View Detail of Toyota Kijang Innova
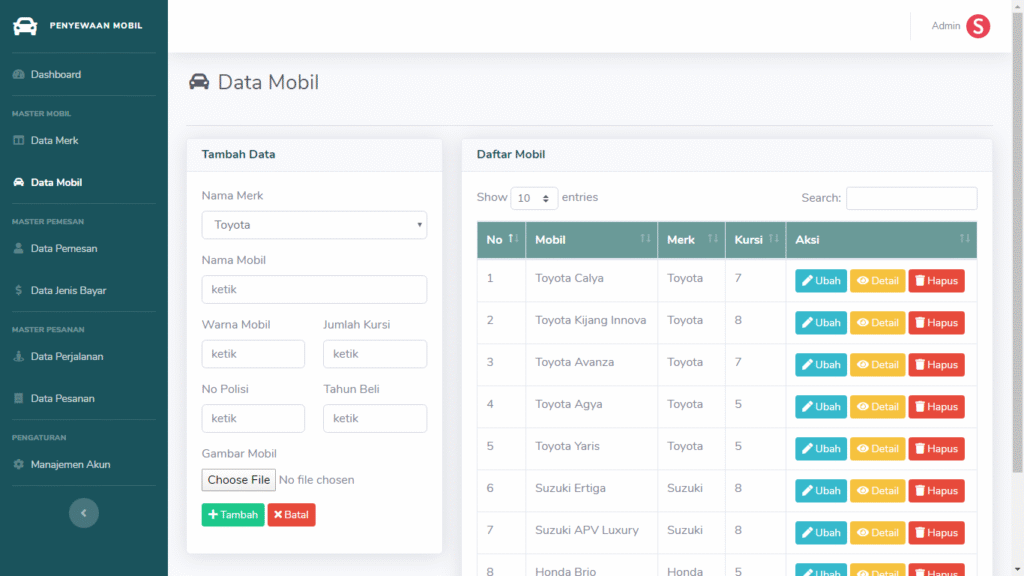1024x576 pixels. (x=878, y=323)
